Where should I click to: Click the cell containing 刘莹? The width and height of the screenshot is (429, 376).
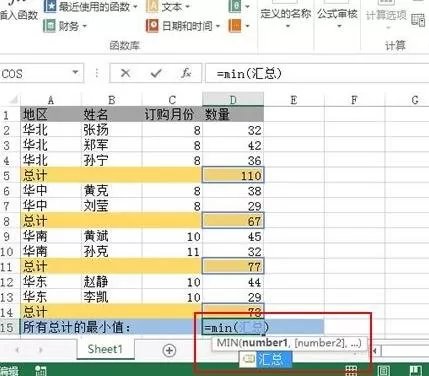point(112,206)
